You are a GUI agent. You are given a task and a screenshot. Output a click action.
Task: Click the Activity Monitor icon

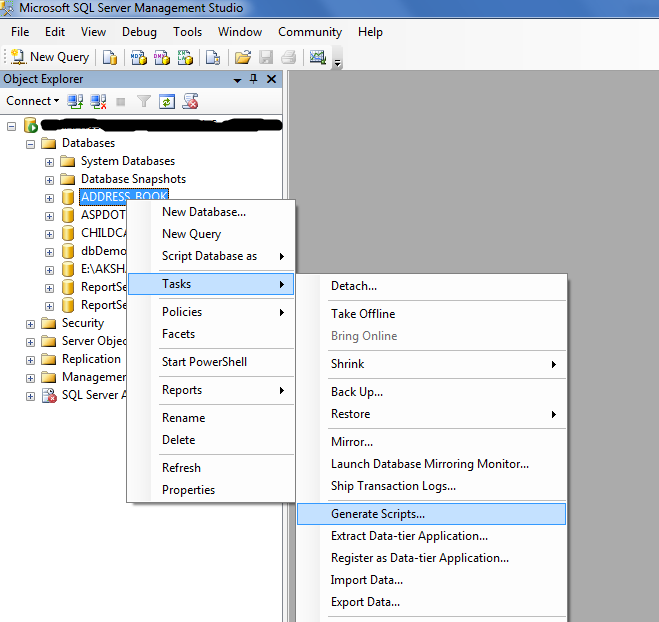(x=318, y=57)
